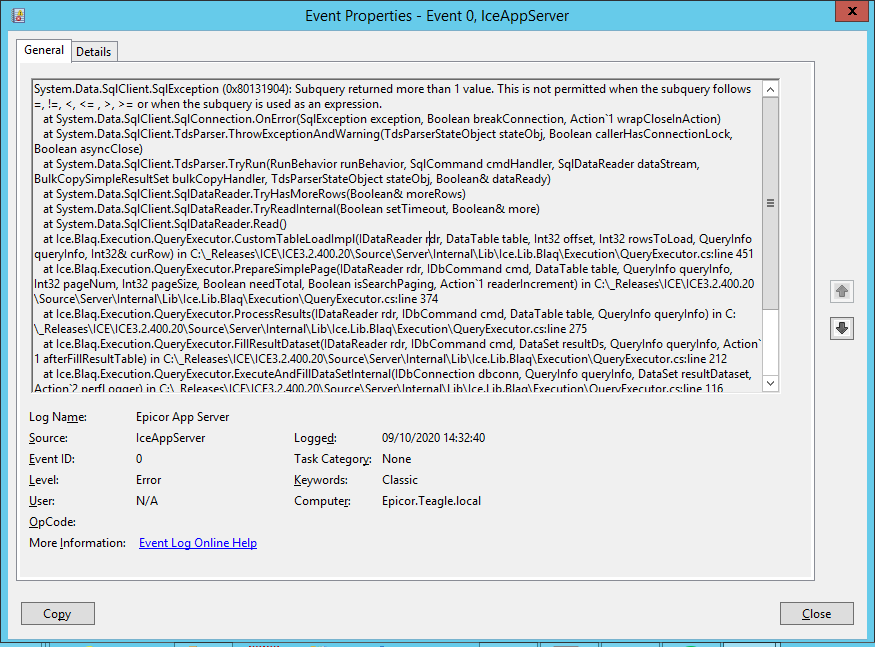Open Event Log Online Help link

pyautogui.click(x=198, y=543)
